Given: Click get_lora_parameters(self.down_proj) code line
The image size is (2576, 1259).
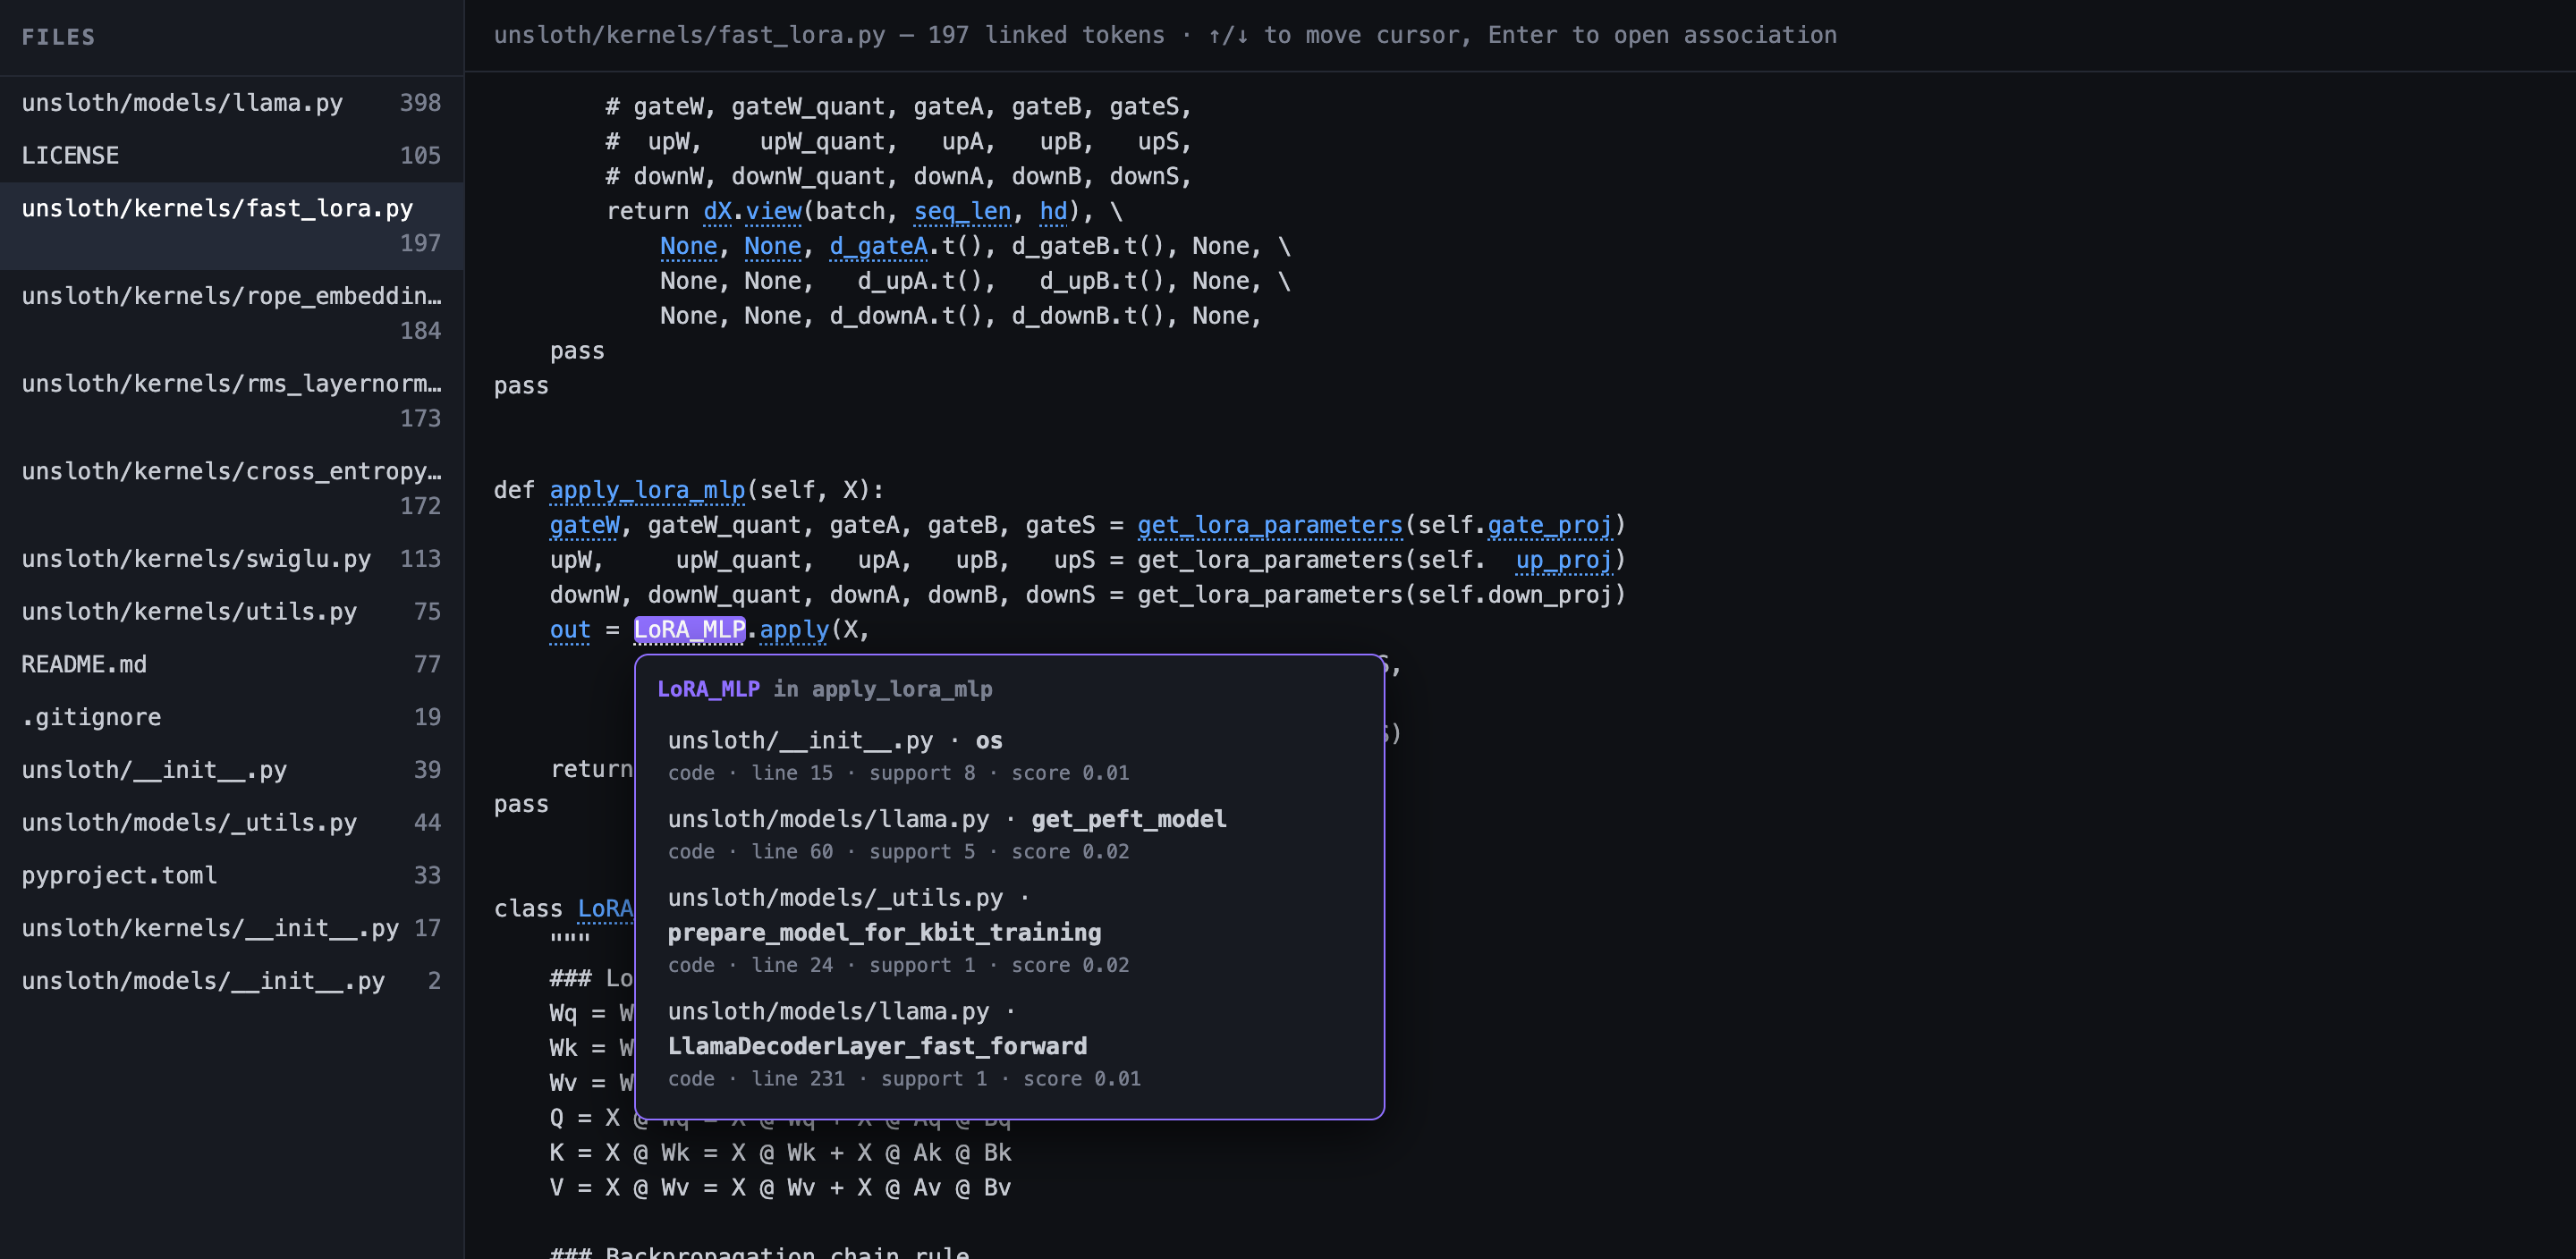Looking at the screenshot, I should pos(1087,595).
